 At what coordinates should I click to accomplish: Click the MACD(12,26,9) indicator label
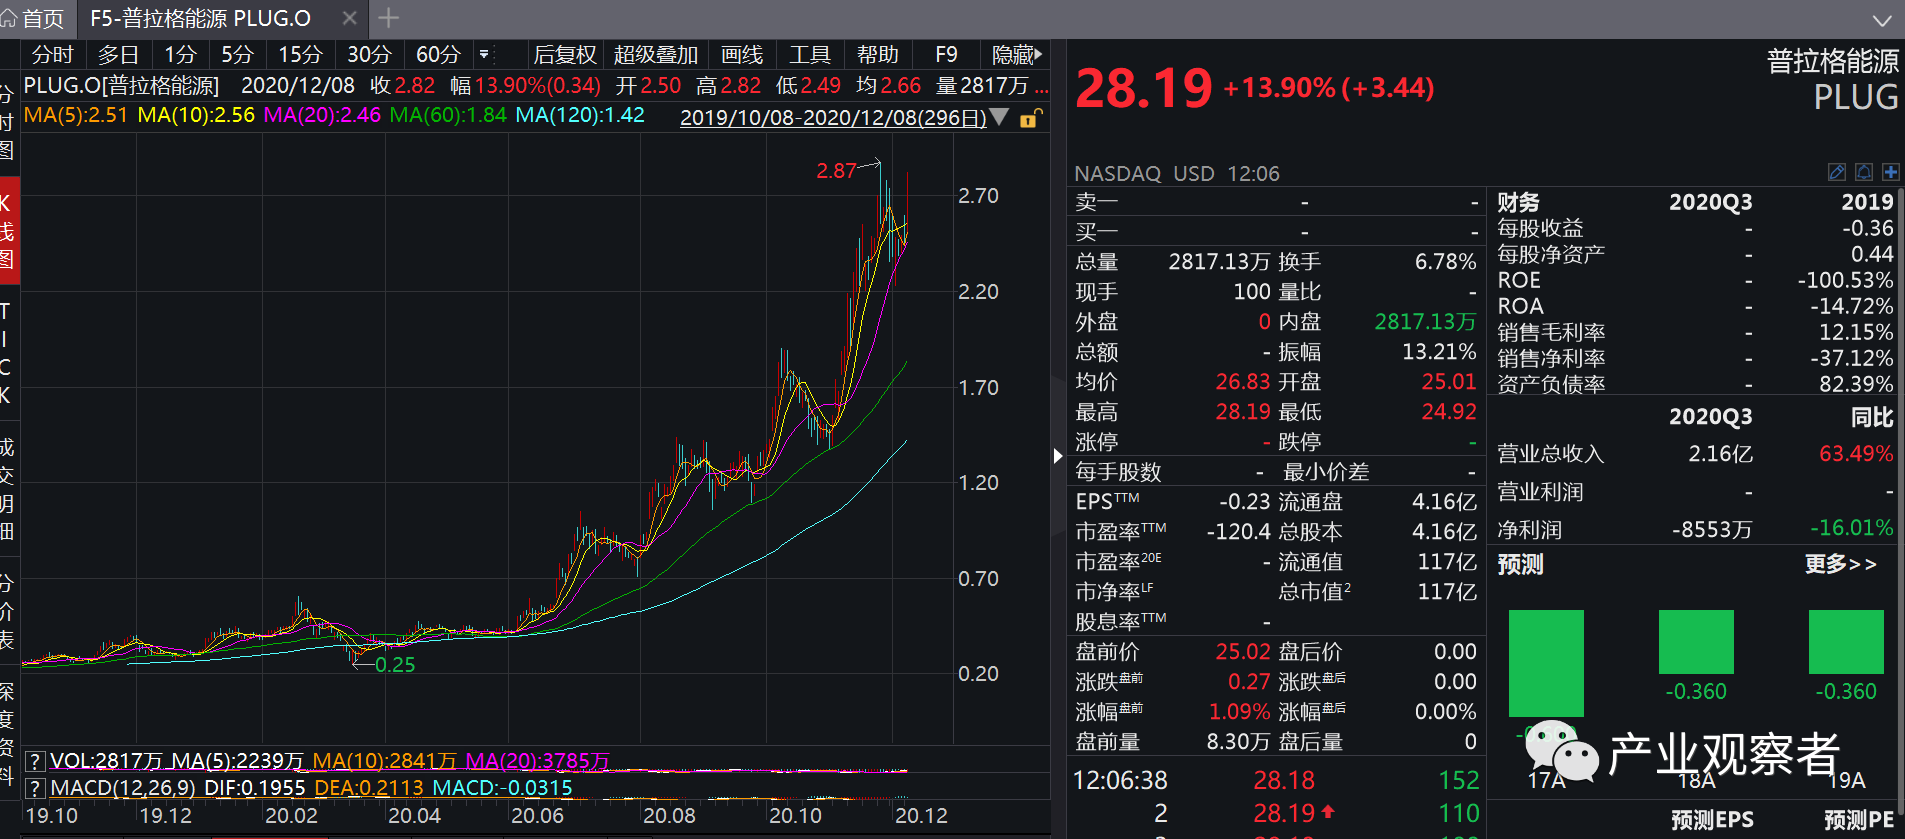pyautogui.click(x=123, y=788)
